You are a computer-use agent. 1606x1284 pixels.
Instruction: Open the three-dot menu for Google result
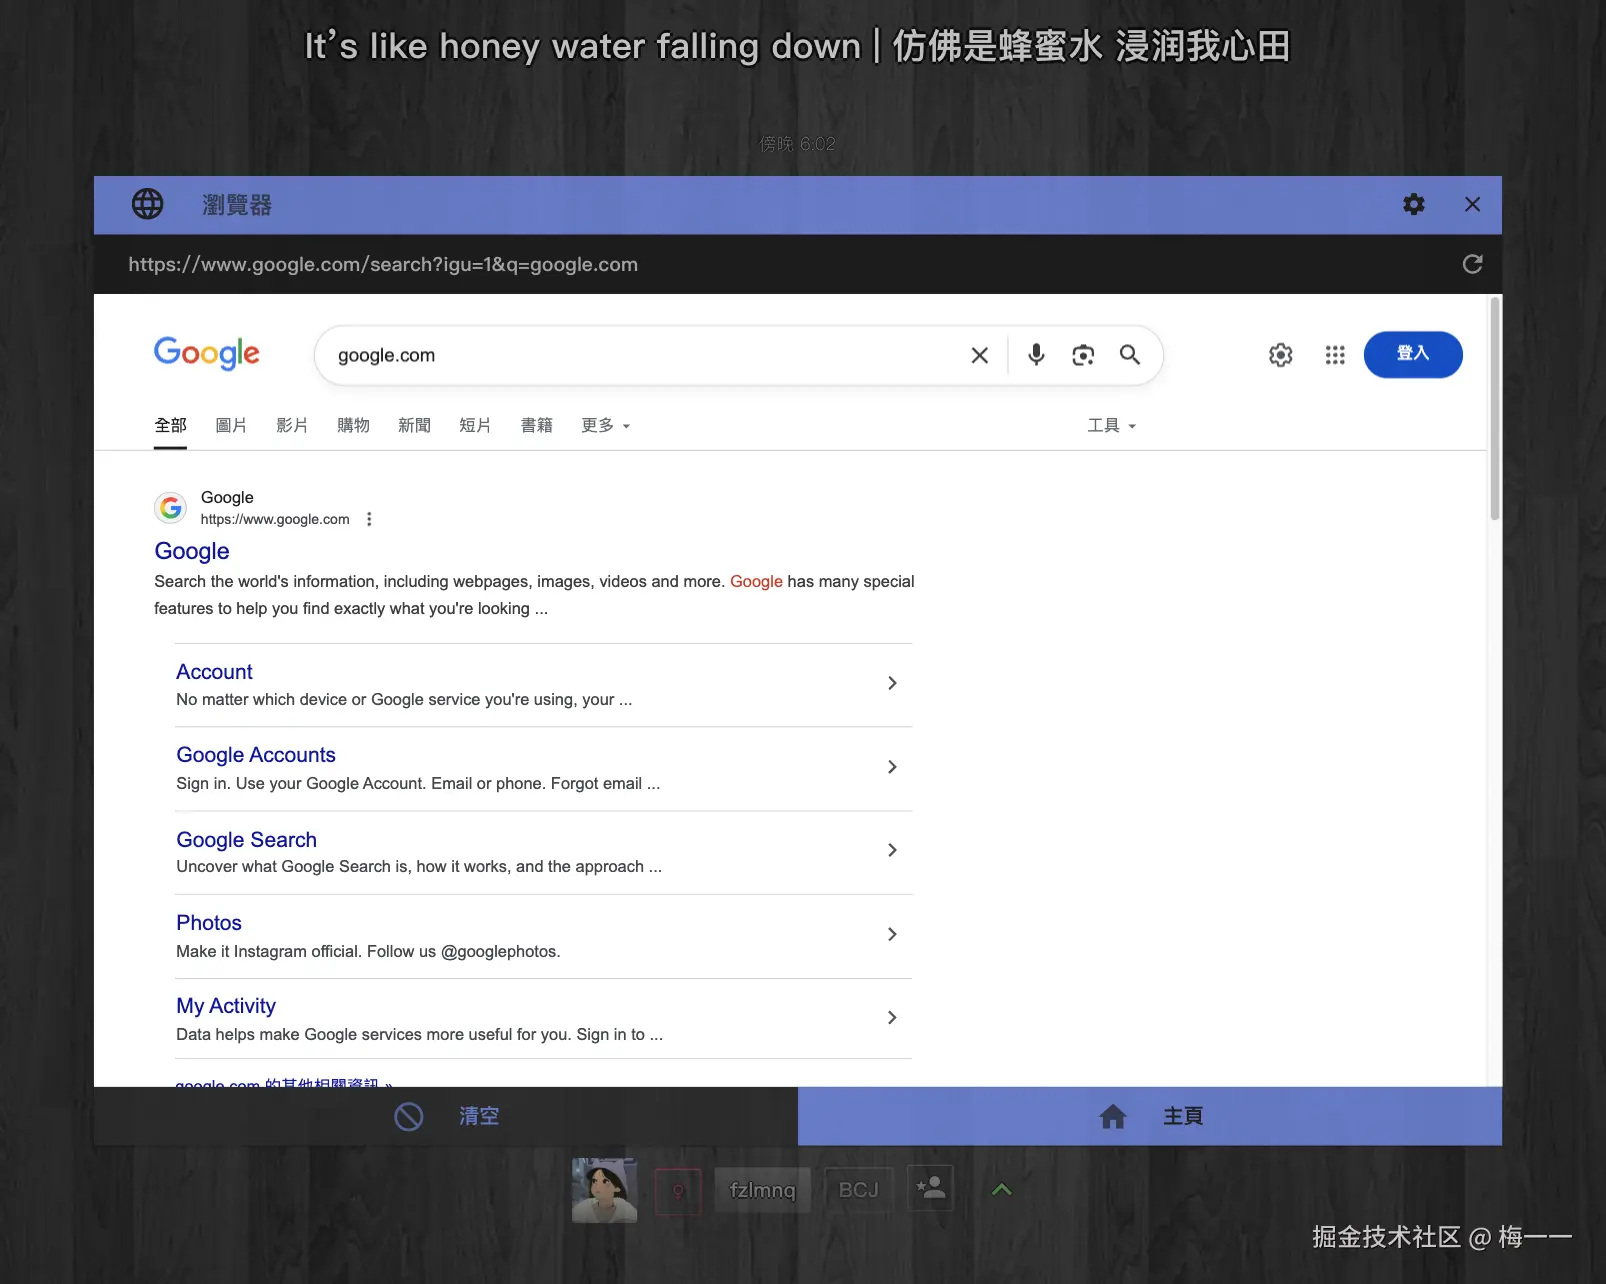pos(369,519)
